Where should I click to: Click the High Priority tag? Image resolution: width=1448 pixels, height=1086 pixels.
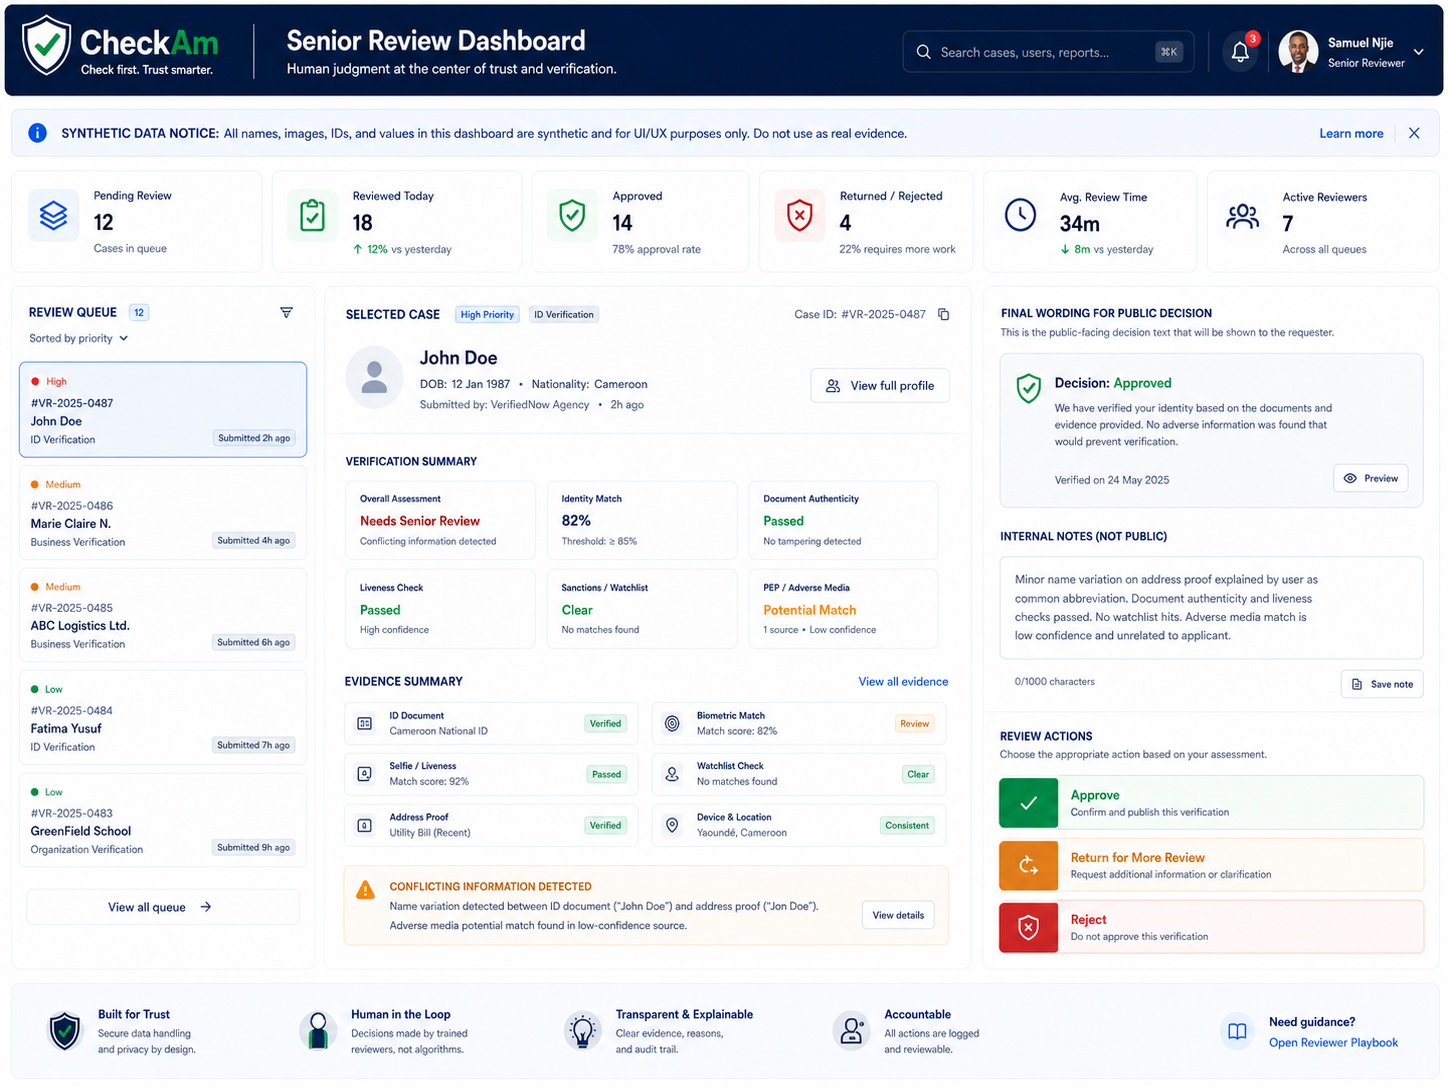pos(487,314)
